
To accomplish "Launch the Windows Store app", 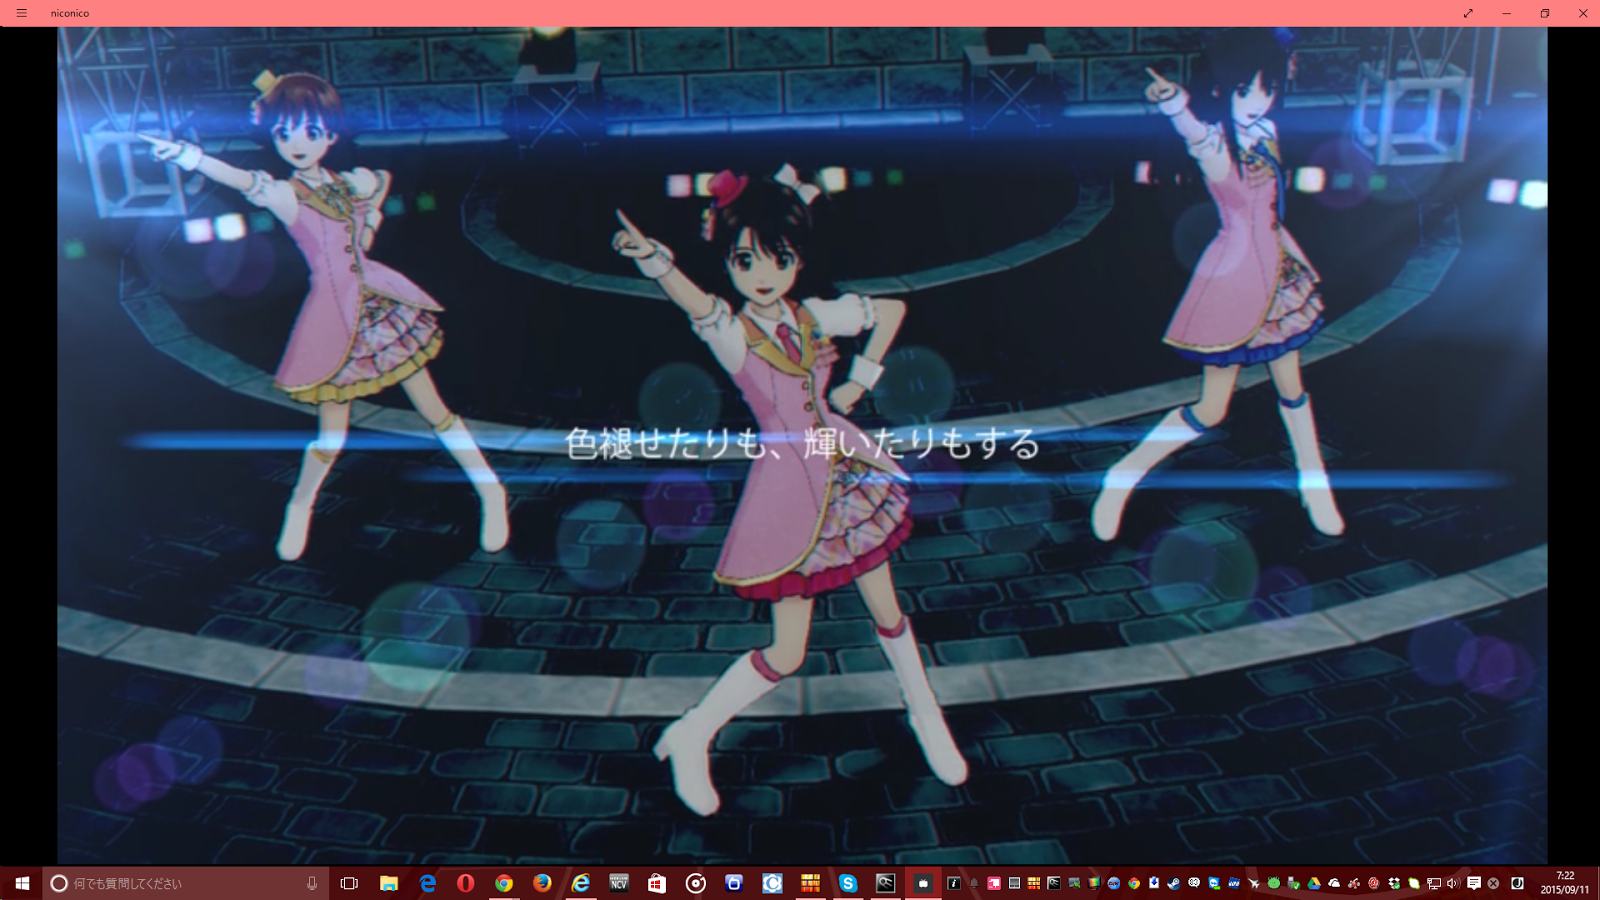I will pos(657,883).
